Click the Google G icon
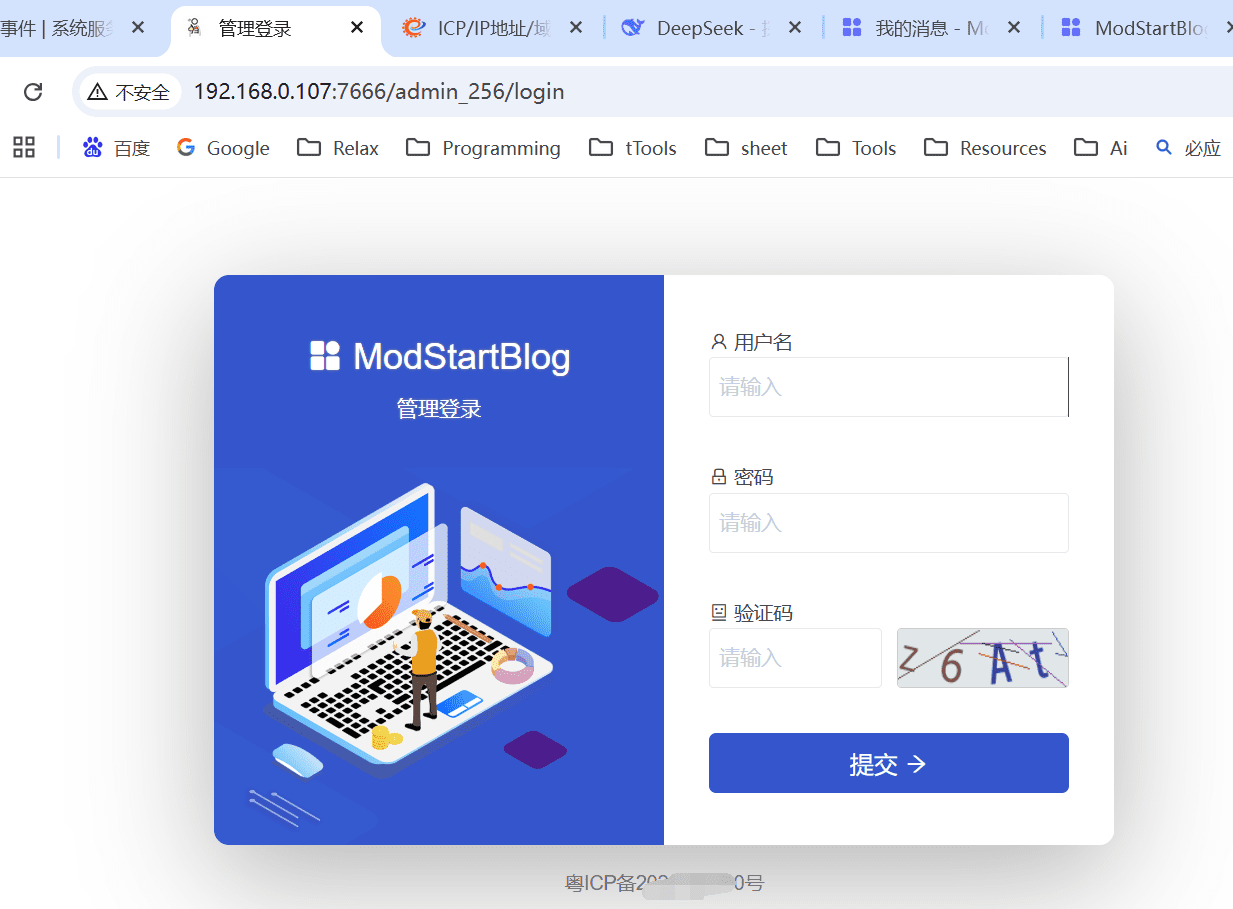This screenshot has height=909, width=1233. point(186,148)
